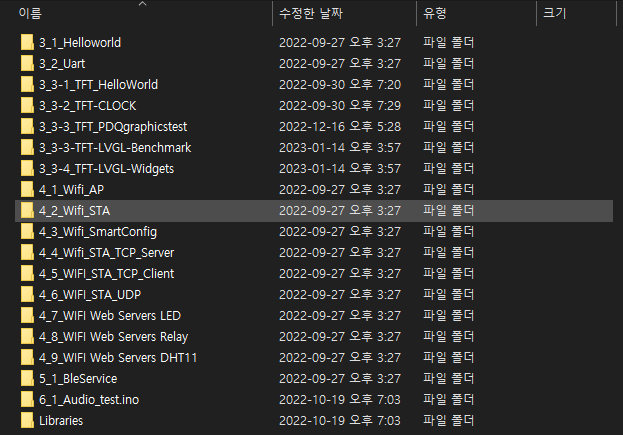This screenshot has height=435, width=623.
Task: Select the folder icon for 4_1_Wifi_AP
Action: [x=27, y=190]
